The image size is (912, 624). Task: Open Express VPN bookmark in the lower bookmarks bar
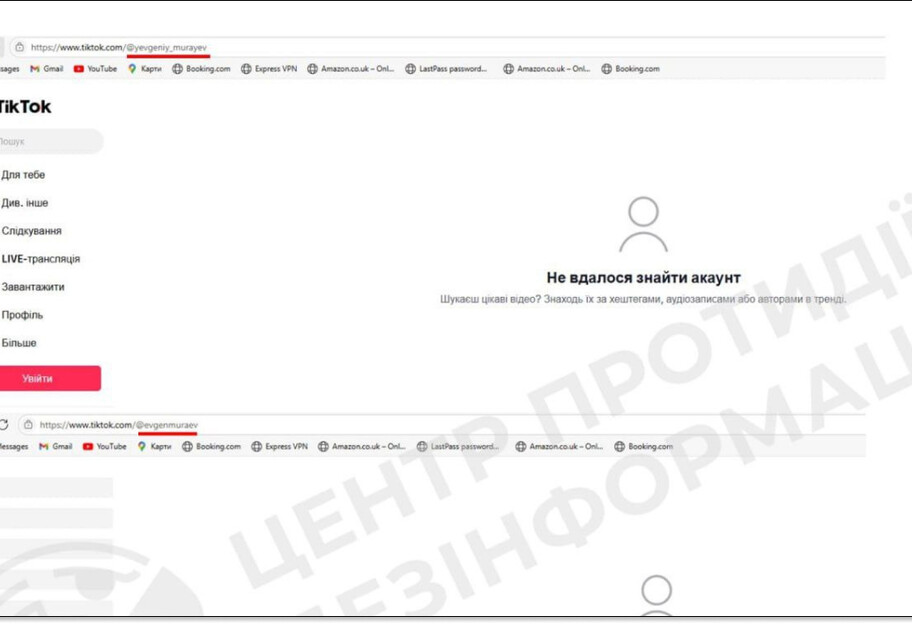279,447
